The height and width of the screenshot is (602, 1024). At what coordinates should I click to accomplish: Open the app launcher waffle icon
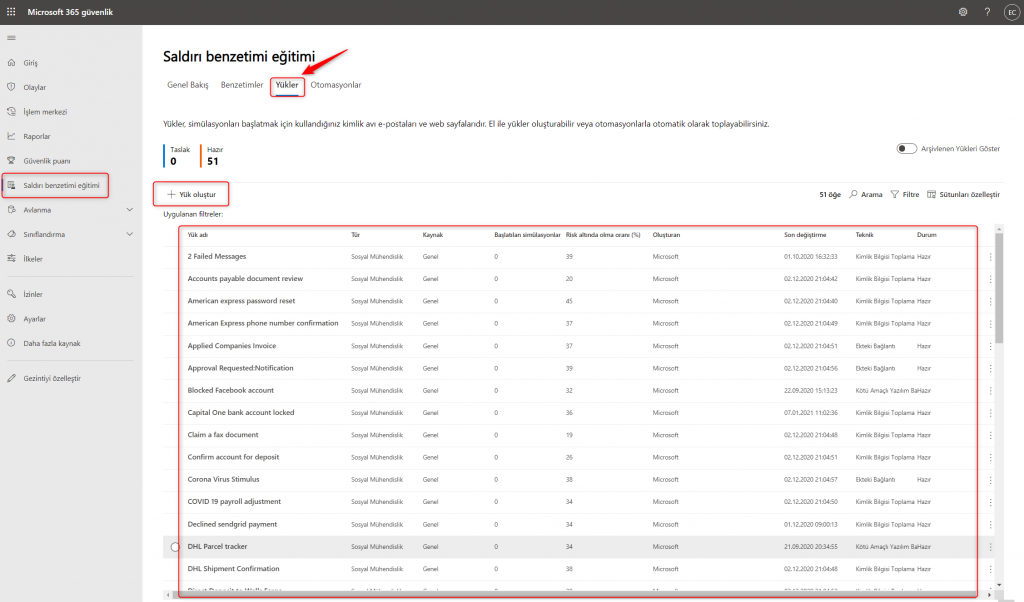click(x=11, y=11)
